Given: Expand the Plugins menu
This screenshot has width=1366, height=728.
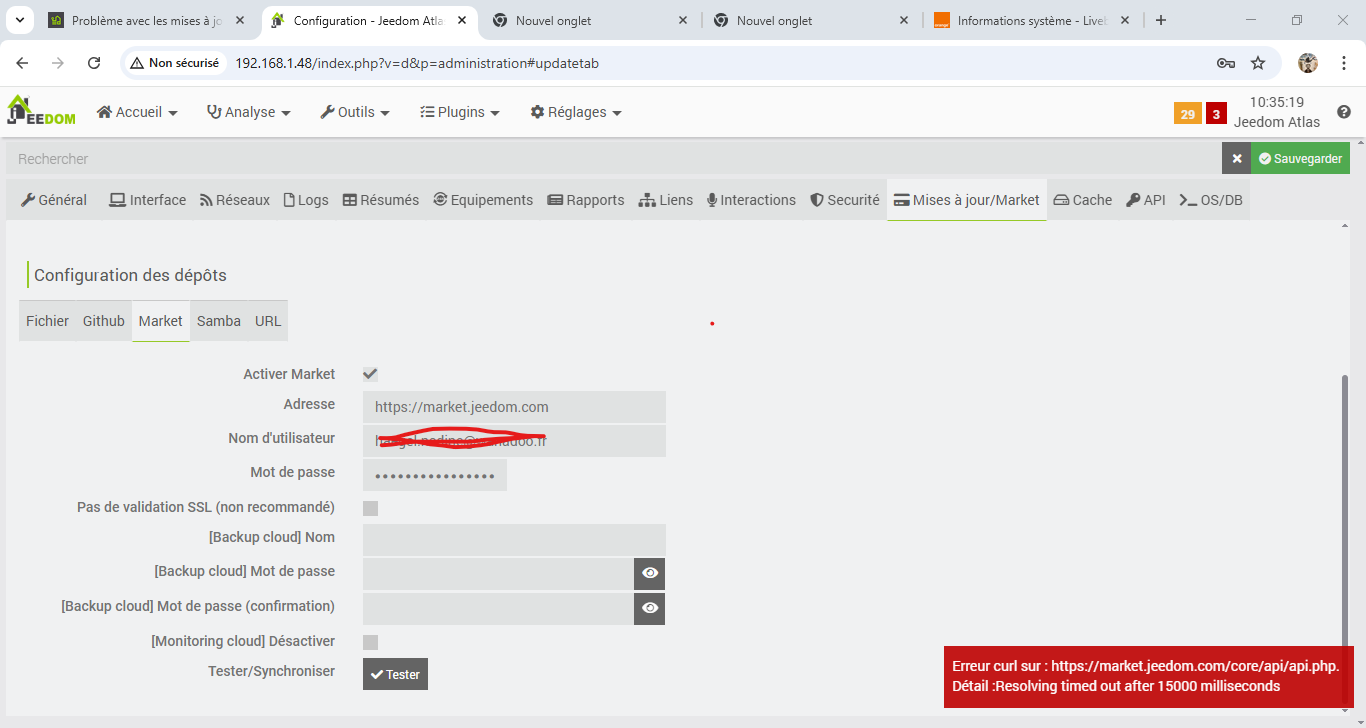Looking at the screenshot, I should pos(460,112).
